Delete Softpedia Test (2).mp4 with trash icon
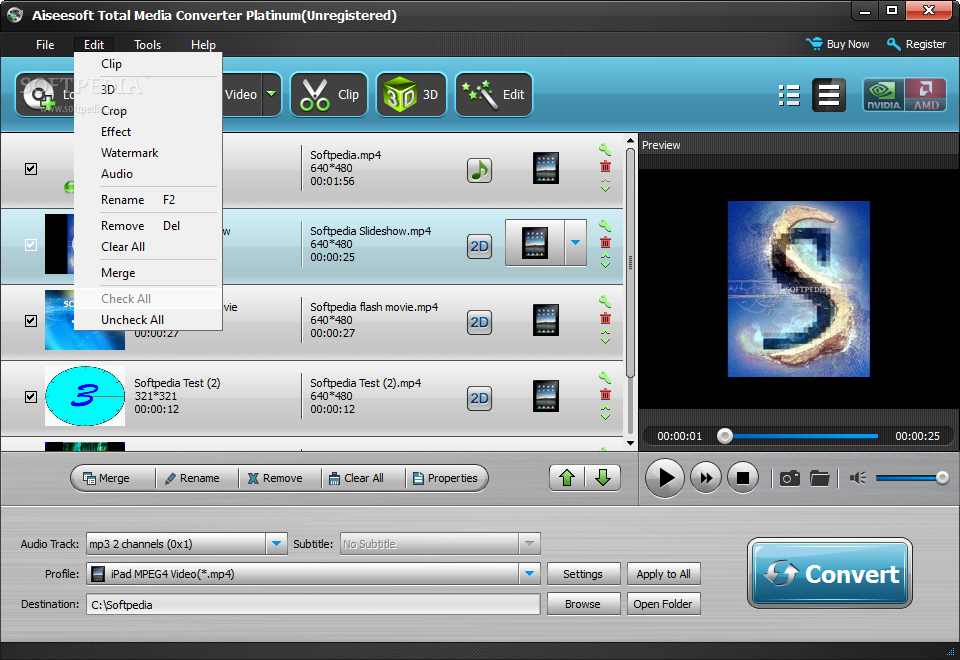Viewport: 960px width, 660px height. tap(605, 394)
